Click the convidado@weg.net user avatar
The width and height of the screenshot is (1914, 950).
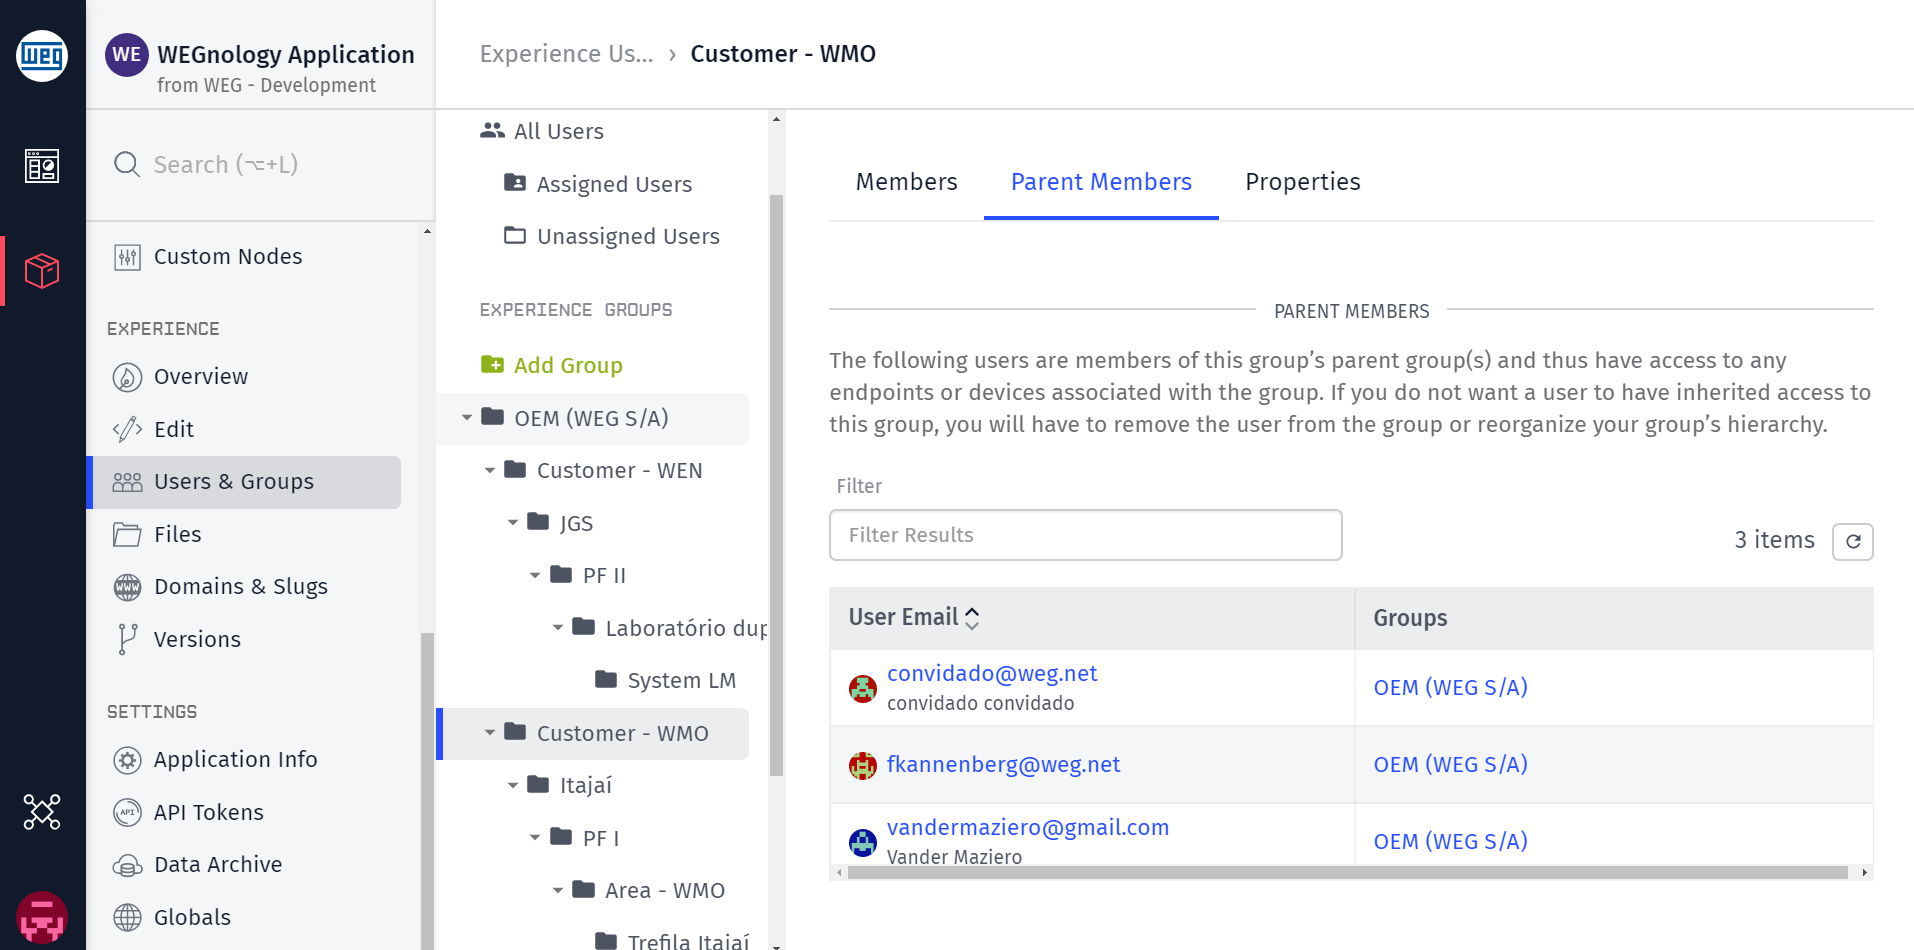click(863, 688)
